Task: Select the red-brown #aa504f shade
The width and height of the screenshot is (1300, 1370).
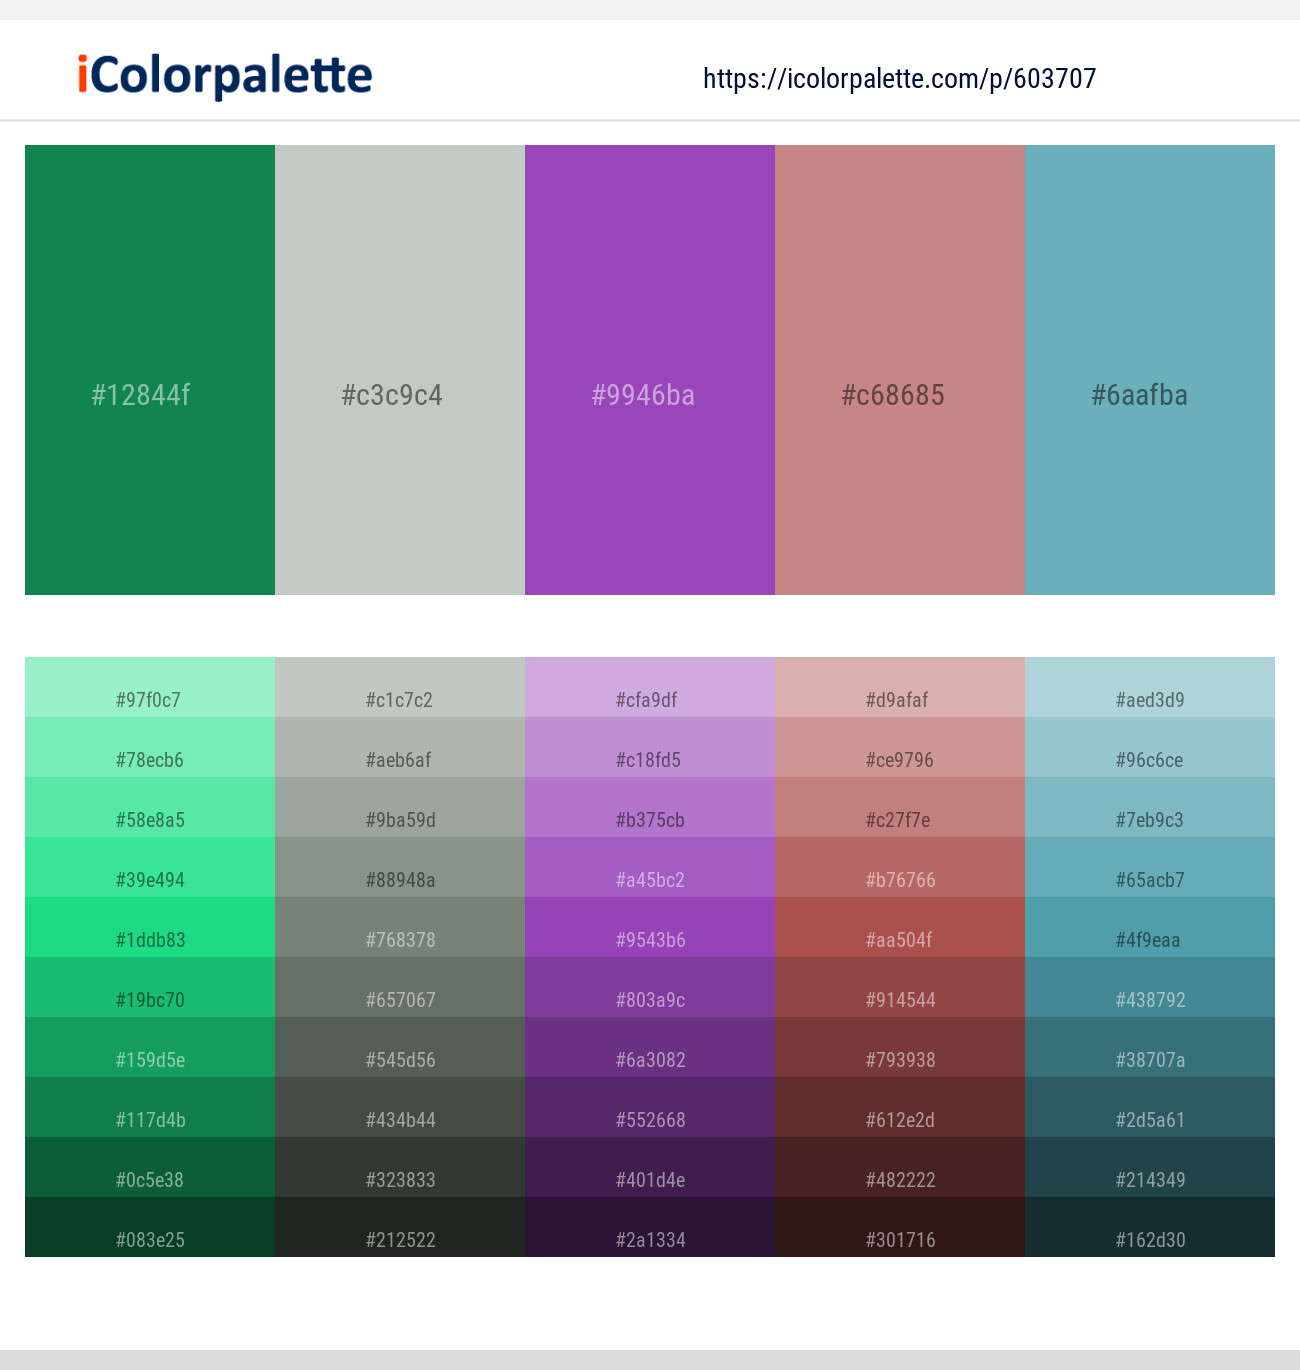Action: pyautogui.click(x=900, y=928)
